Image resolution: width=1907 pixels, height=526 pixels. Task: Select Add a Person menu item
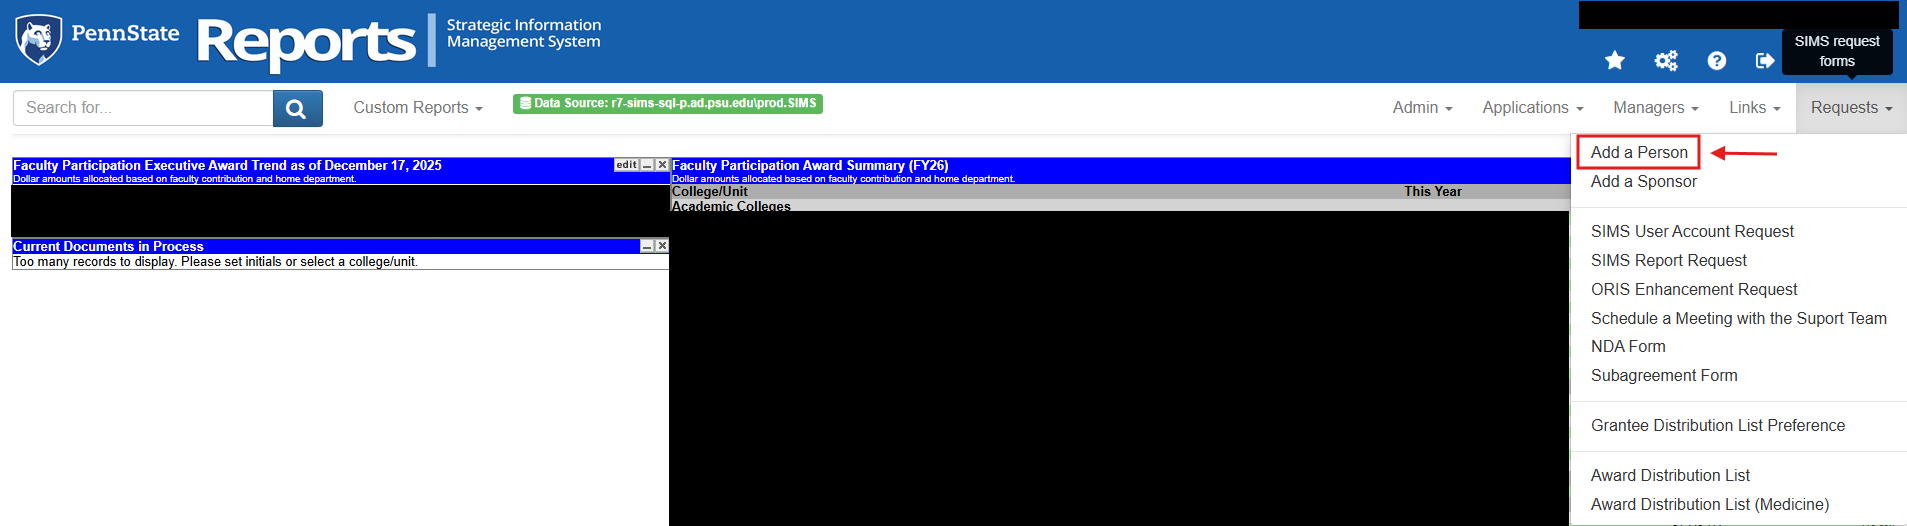[x=1639, y=153]
